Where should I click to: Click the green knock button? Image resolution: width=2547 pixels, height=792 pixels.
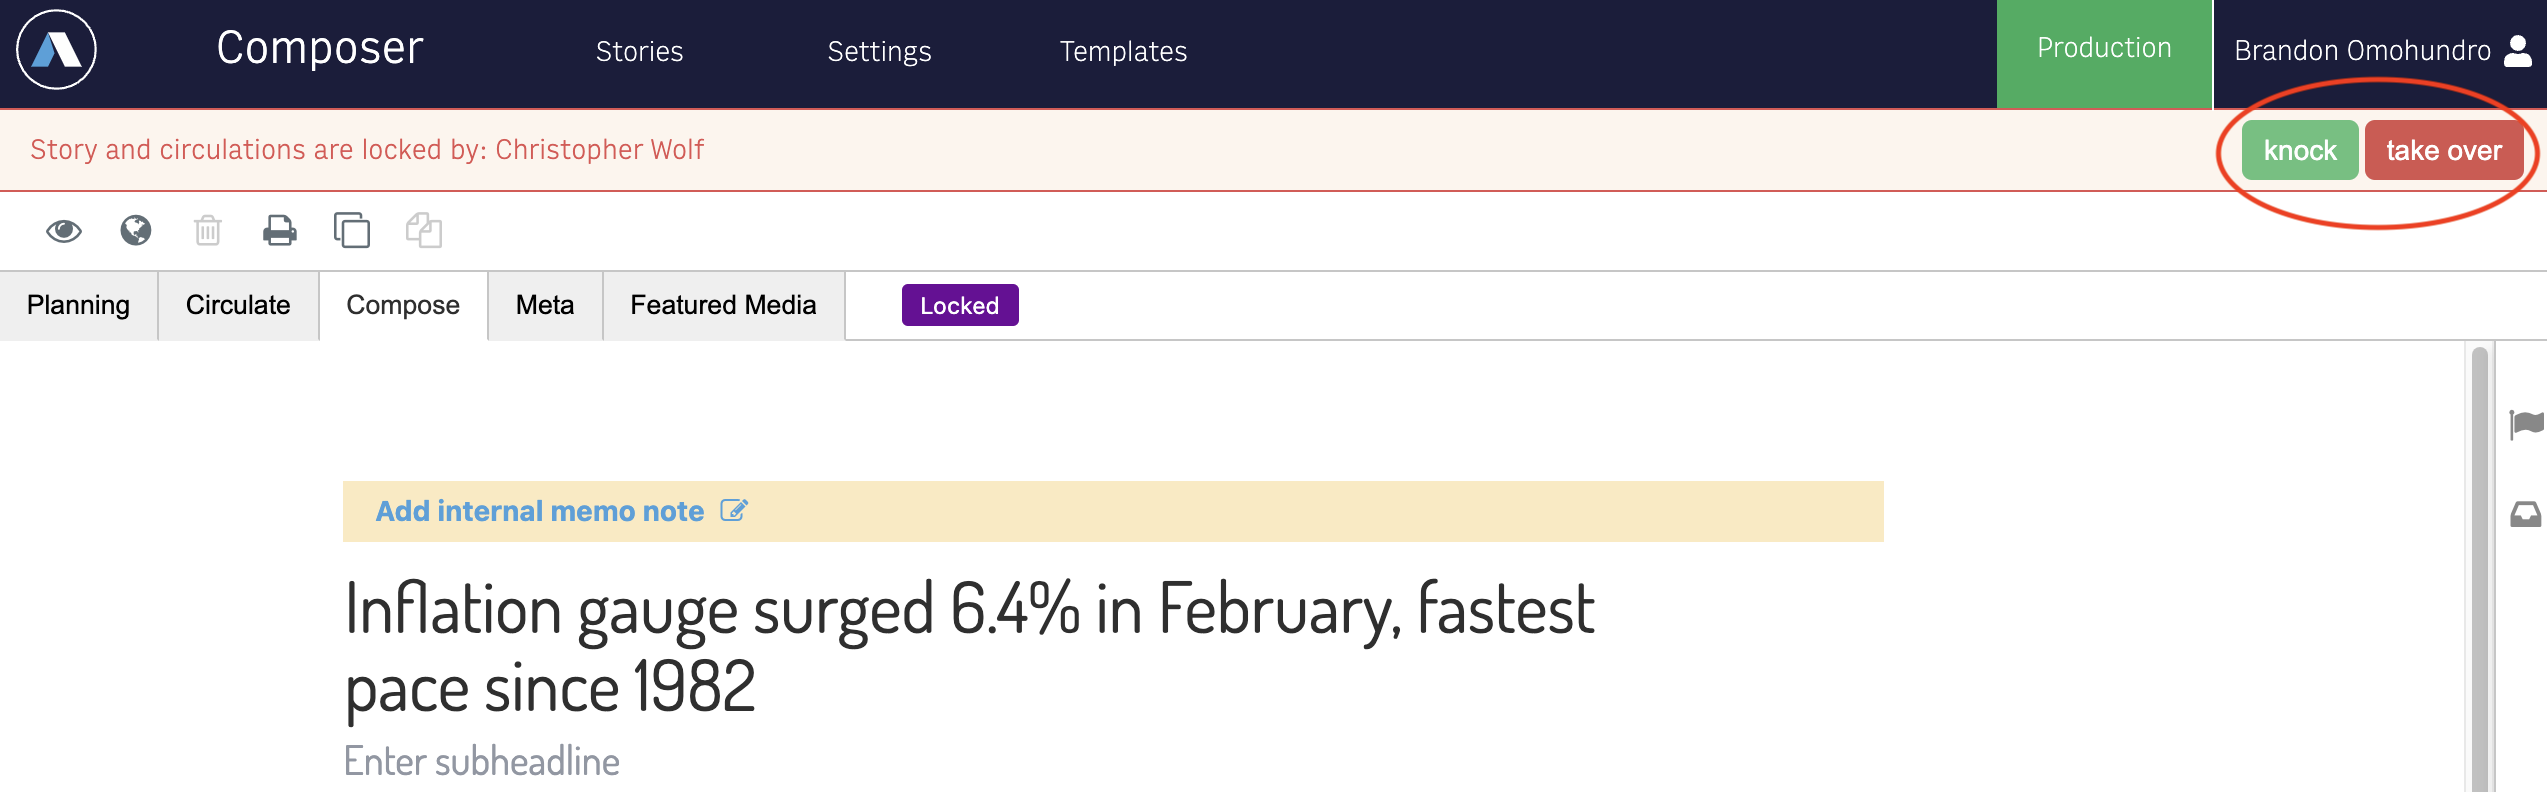2300,150
